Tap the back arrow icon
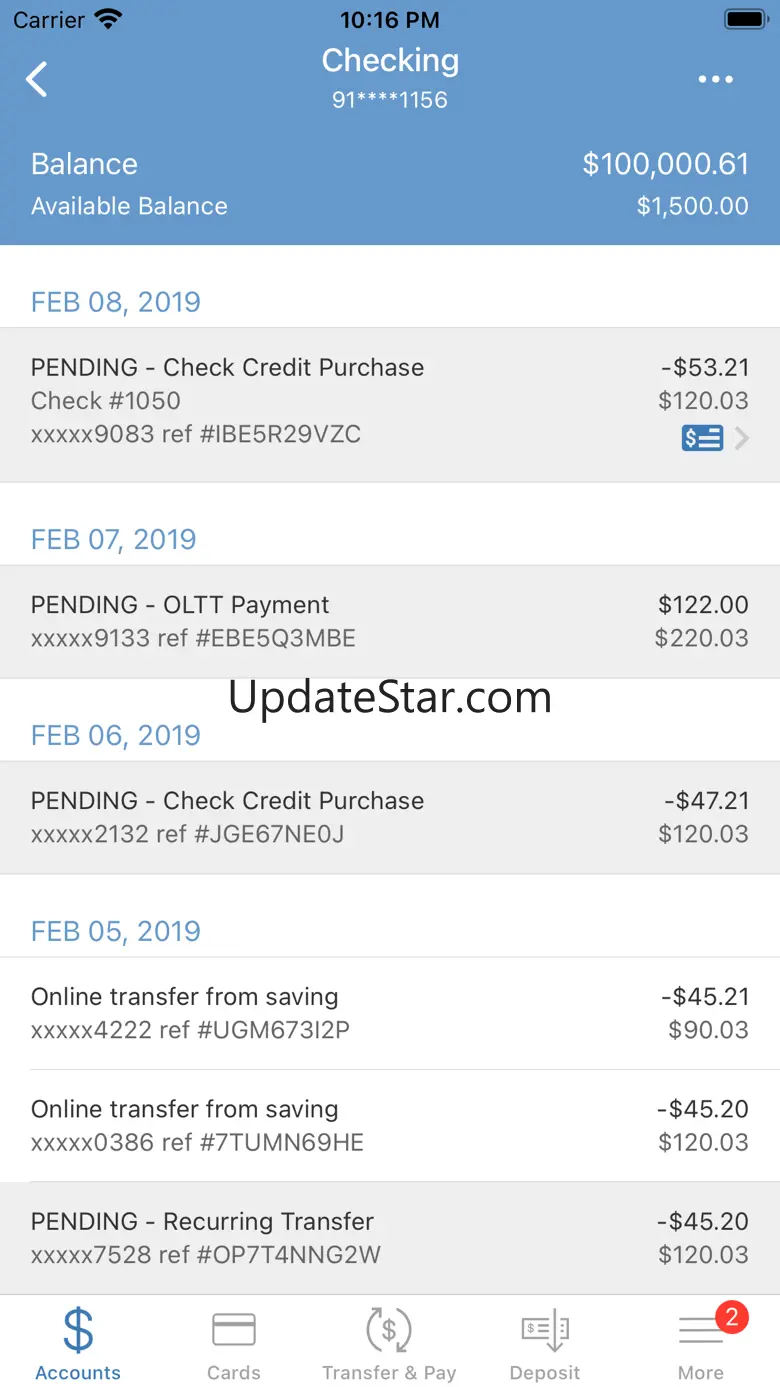The image size is (780, 1387). 37,79
